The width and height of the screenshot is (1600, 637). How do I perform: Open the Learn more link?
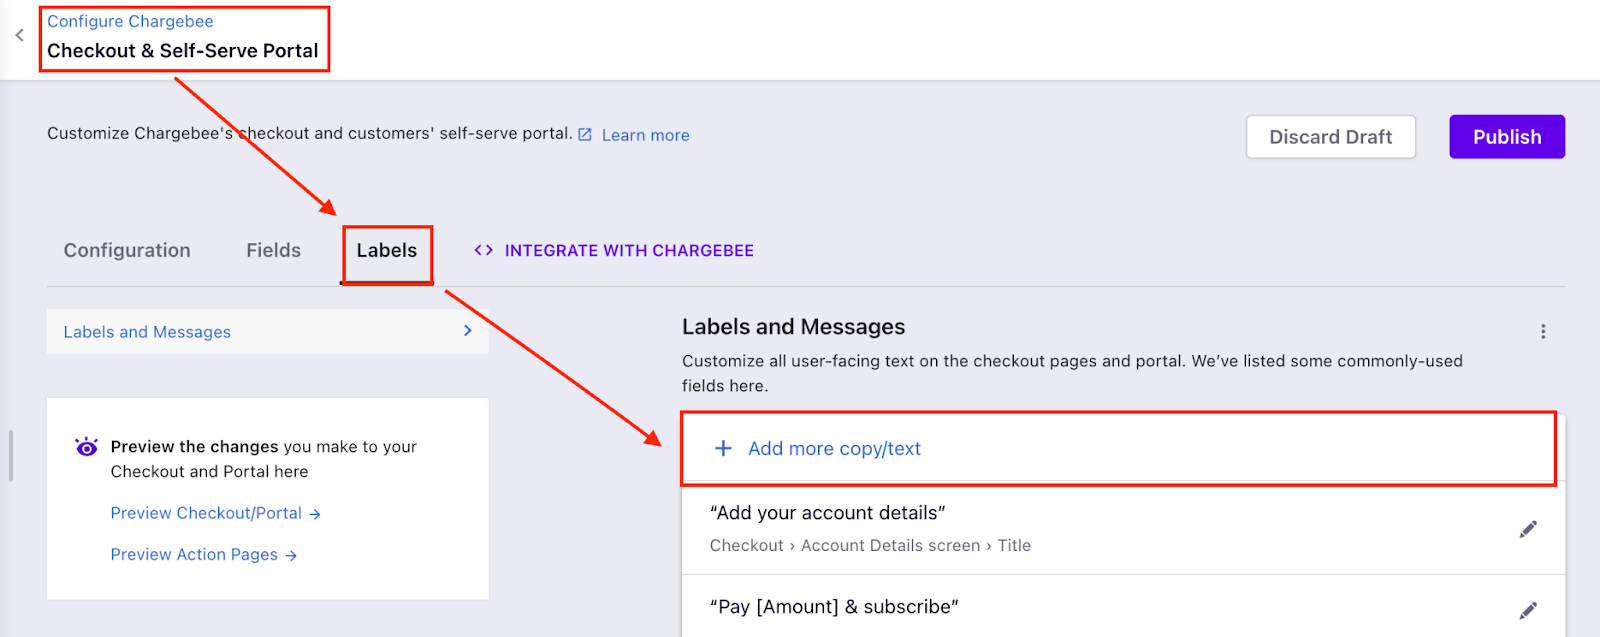click(646, 135)
